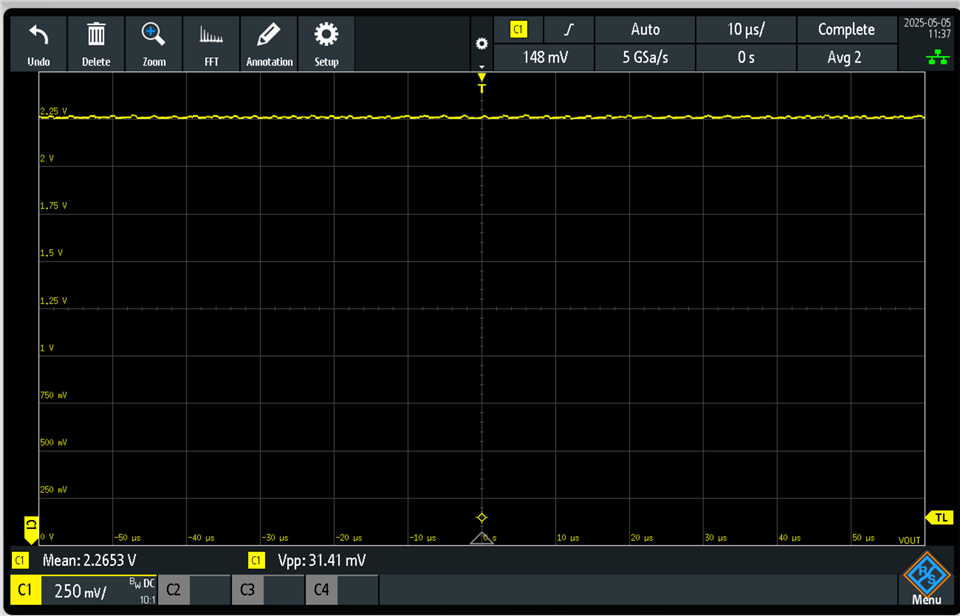Click the Complete acquisition status button

[x=846, y=29]
